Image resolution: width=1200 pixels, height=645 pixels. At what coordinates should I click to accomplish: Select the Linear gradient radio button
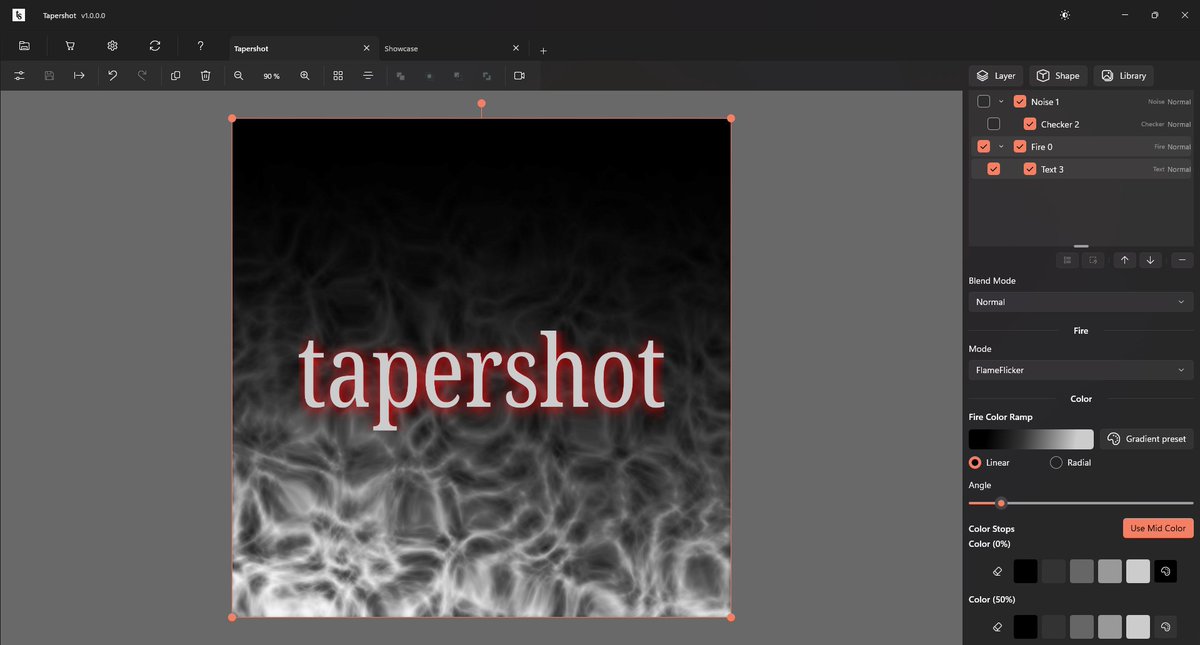point(975,463)
